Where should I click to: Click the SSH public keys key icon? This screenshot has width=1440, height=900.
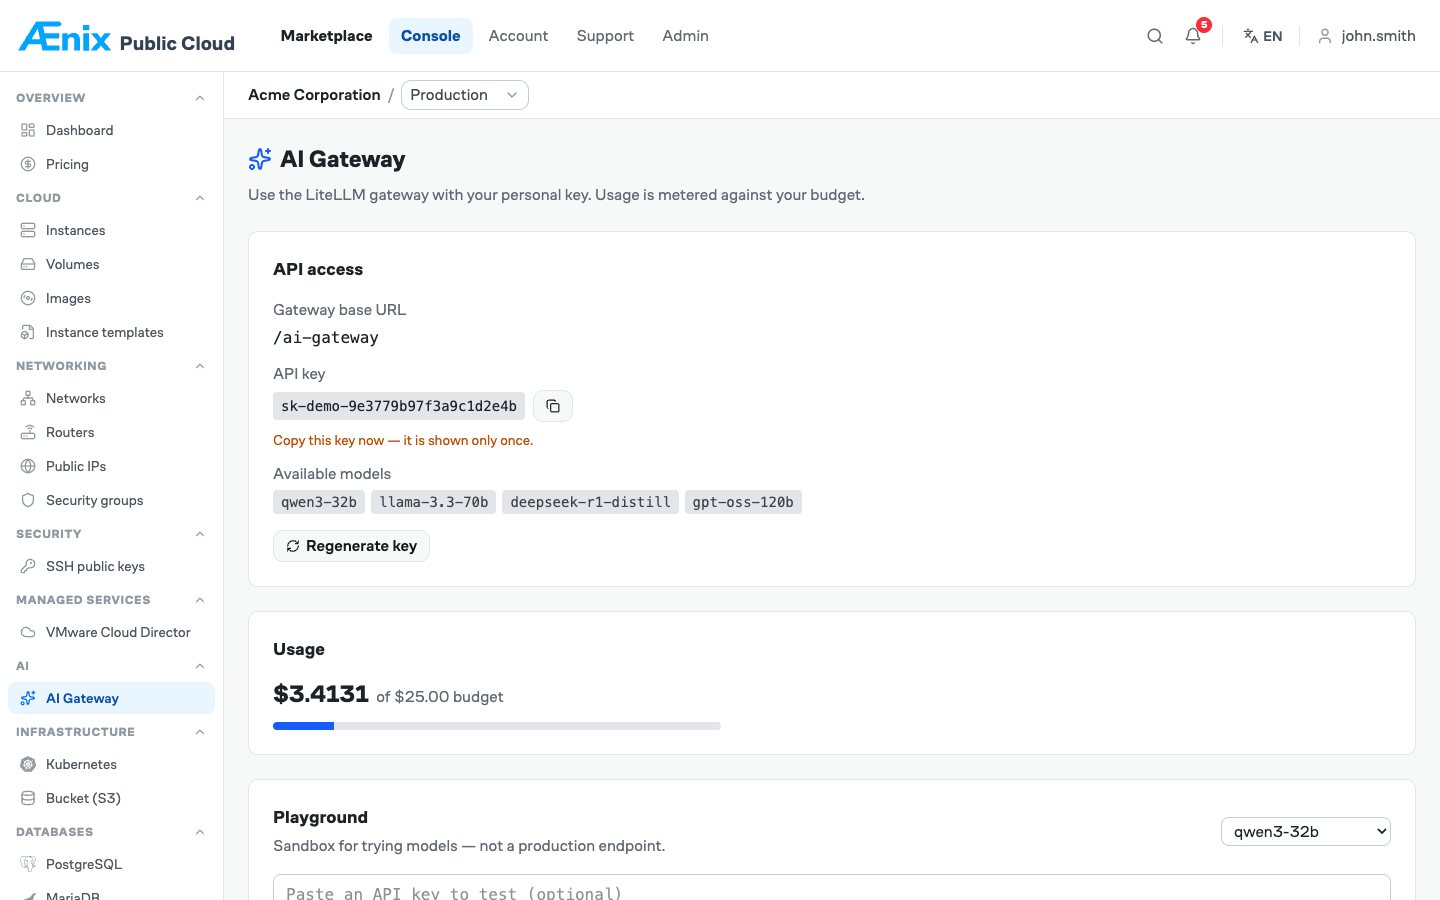(28, 566)
